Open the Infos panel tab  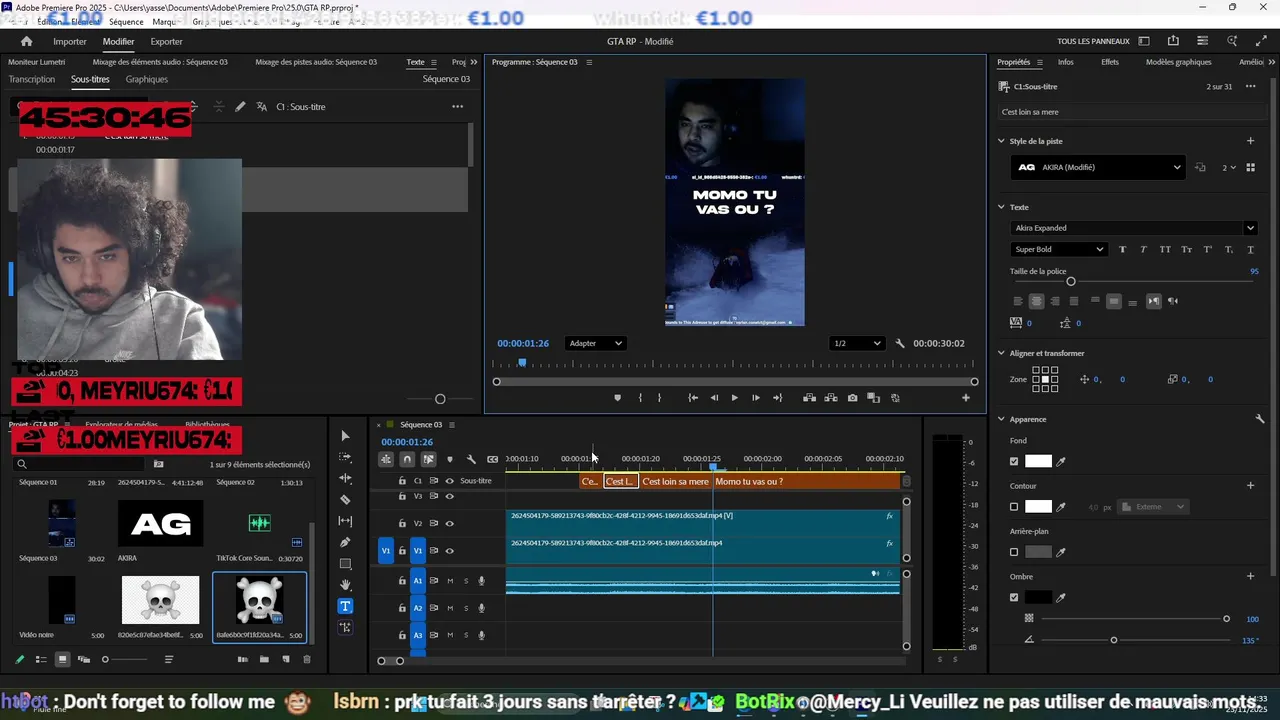click(1066, 62)
